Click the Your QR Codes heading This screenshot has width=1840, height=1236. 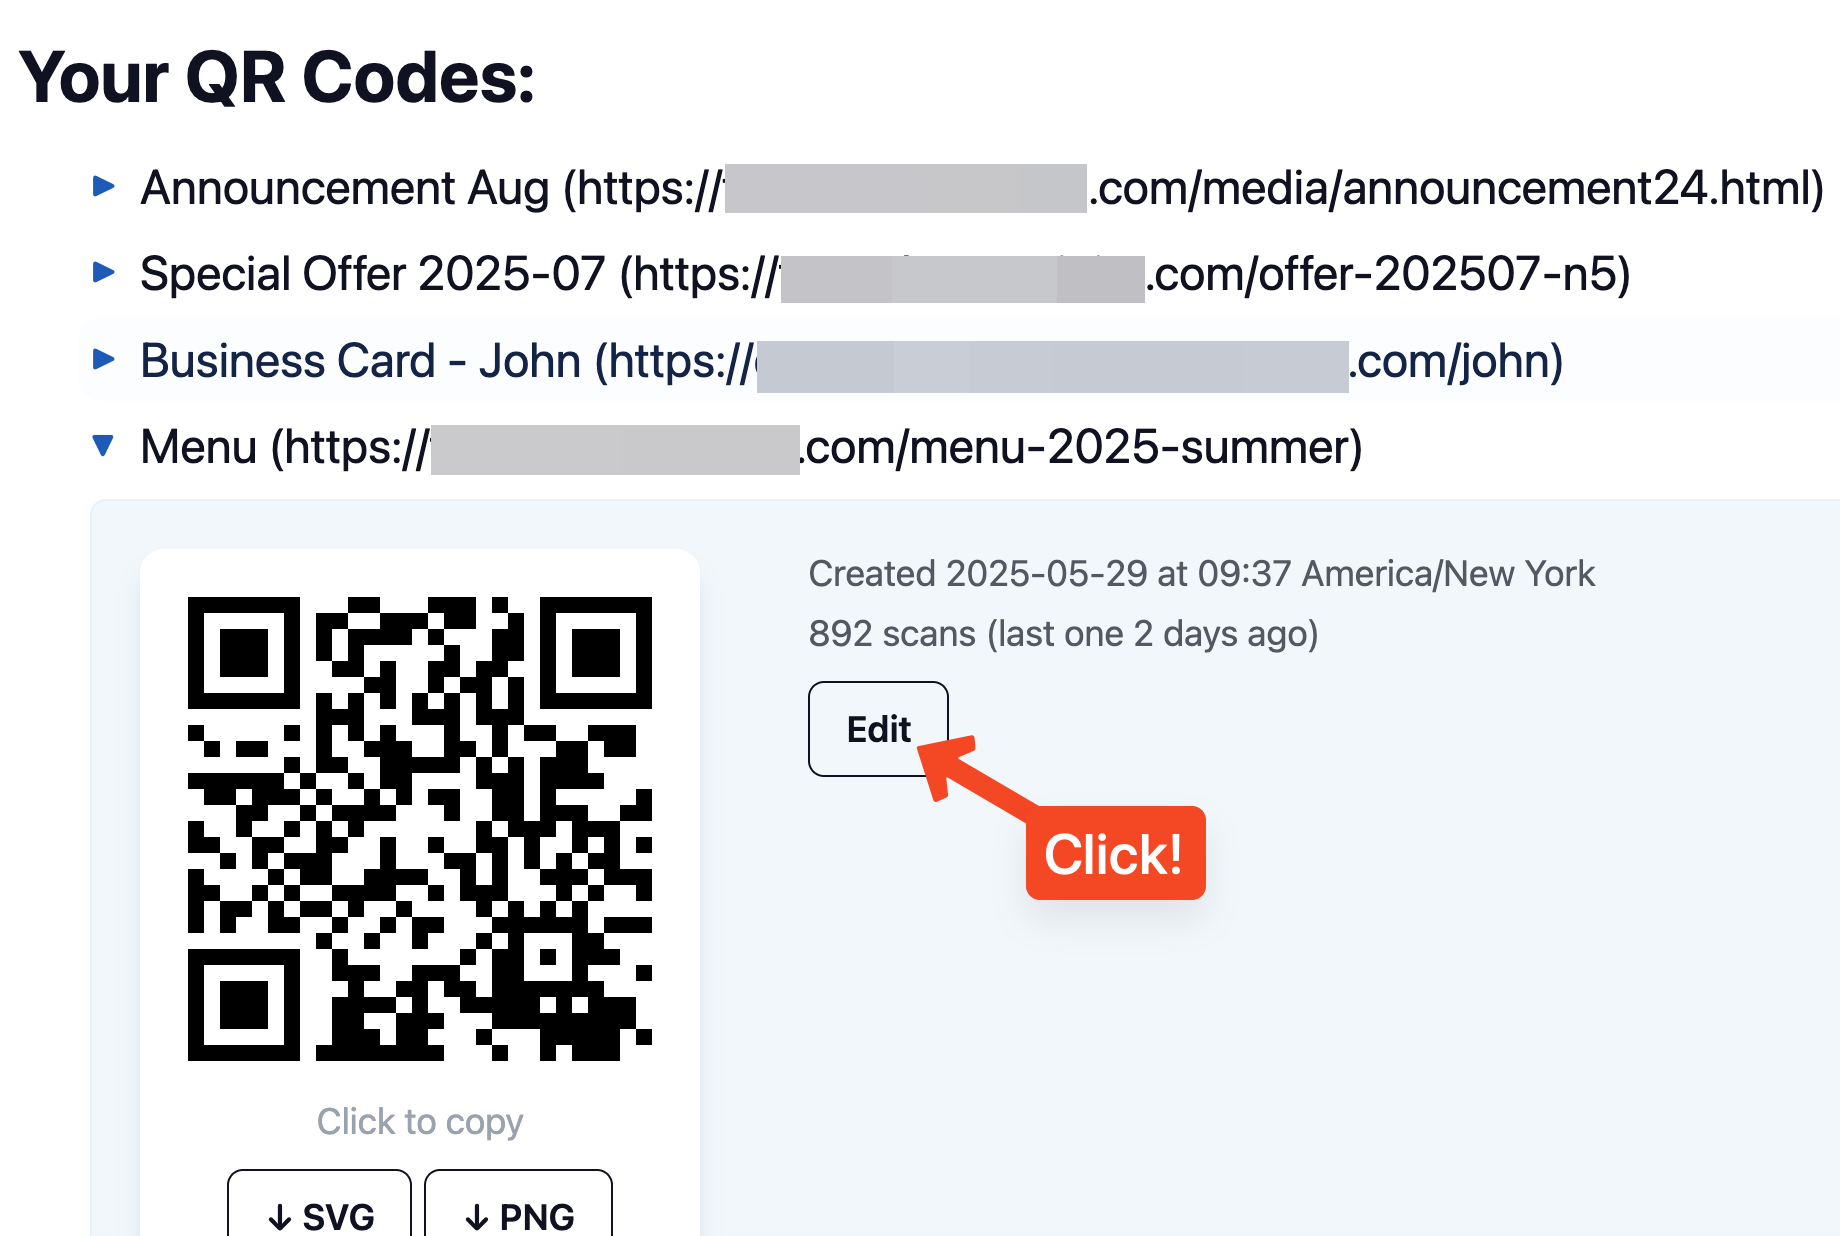(277, 78)
